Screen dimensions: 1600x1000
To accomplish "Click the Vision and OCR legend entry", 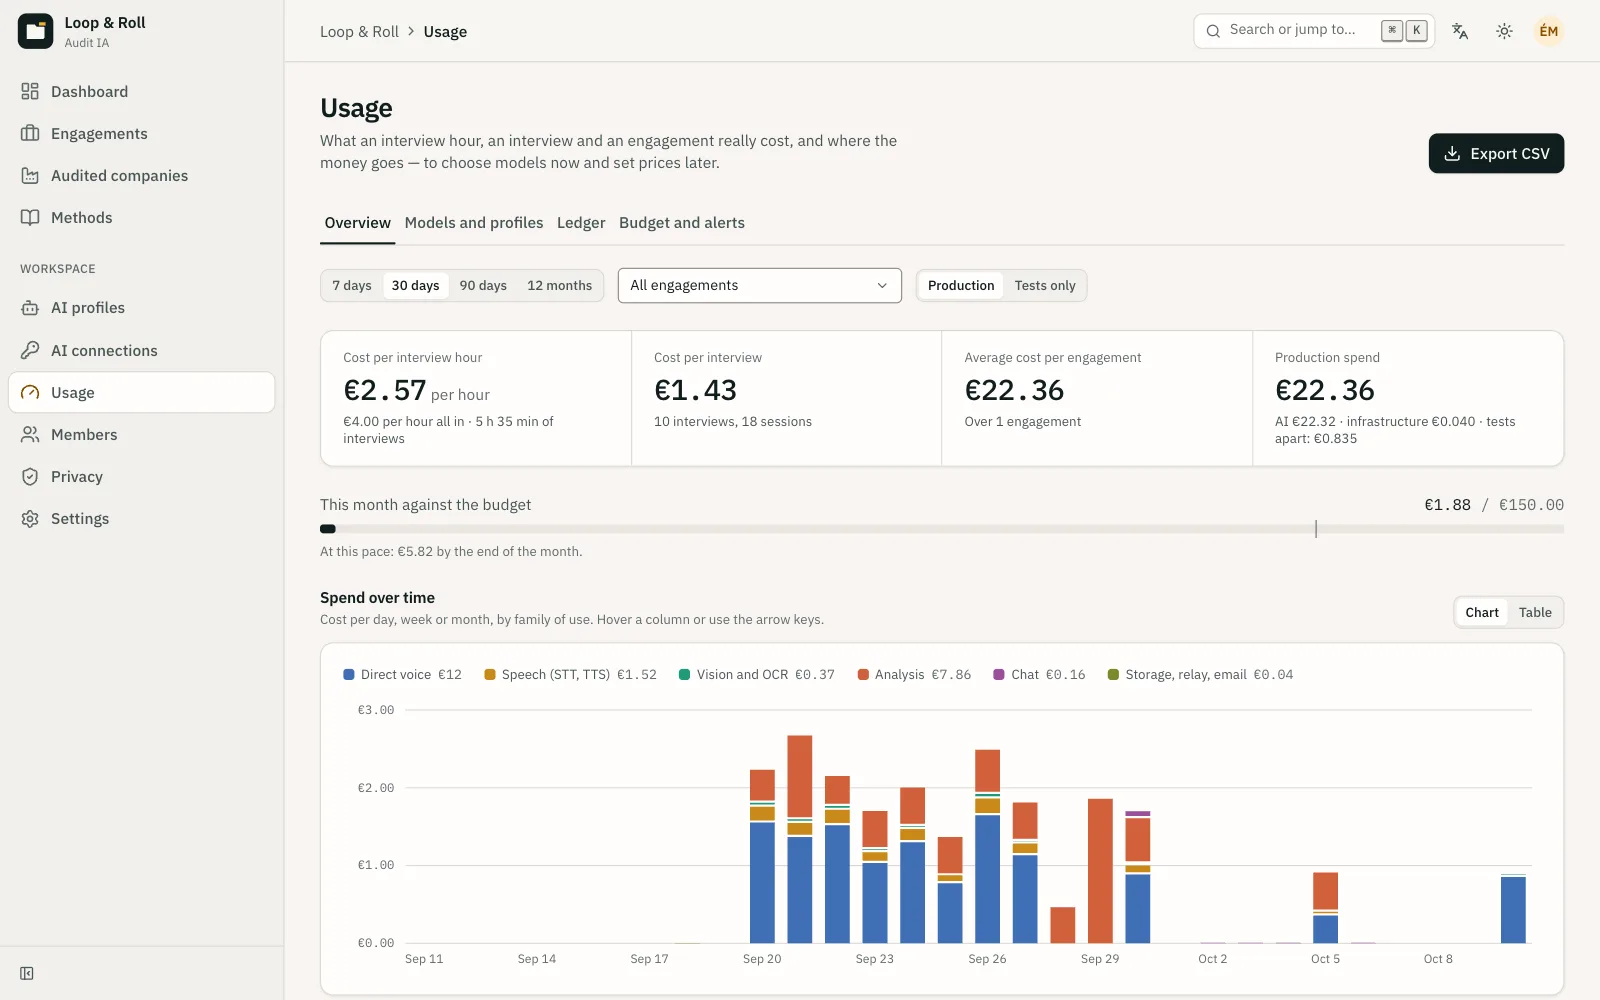I will click(756, 675).
